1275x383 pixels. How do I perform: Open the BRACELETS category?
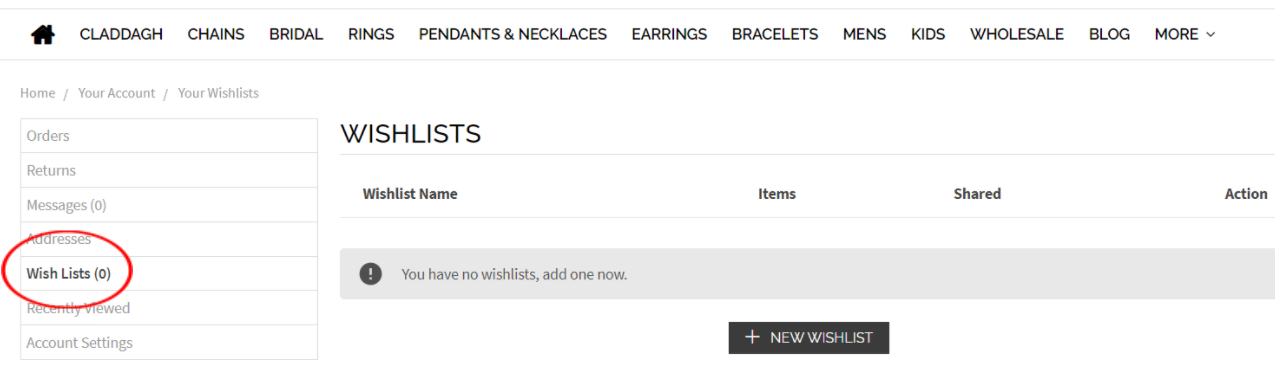775,34
